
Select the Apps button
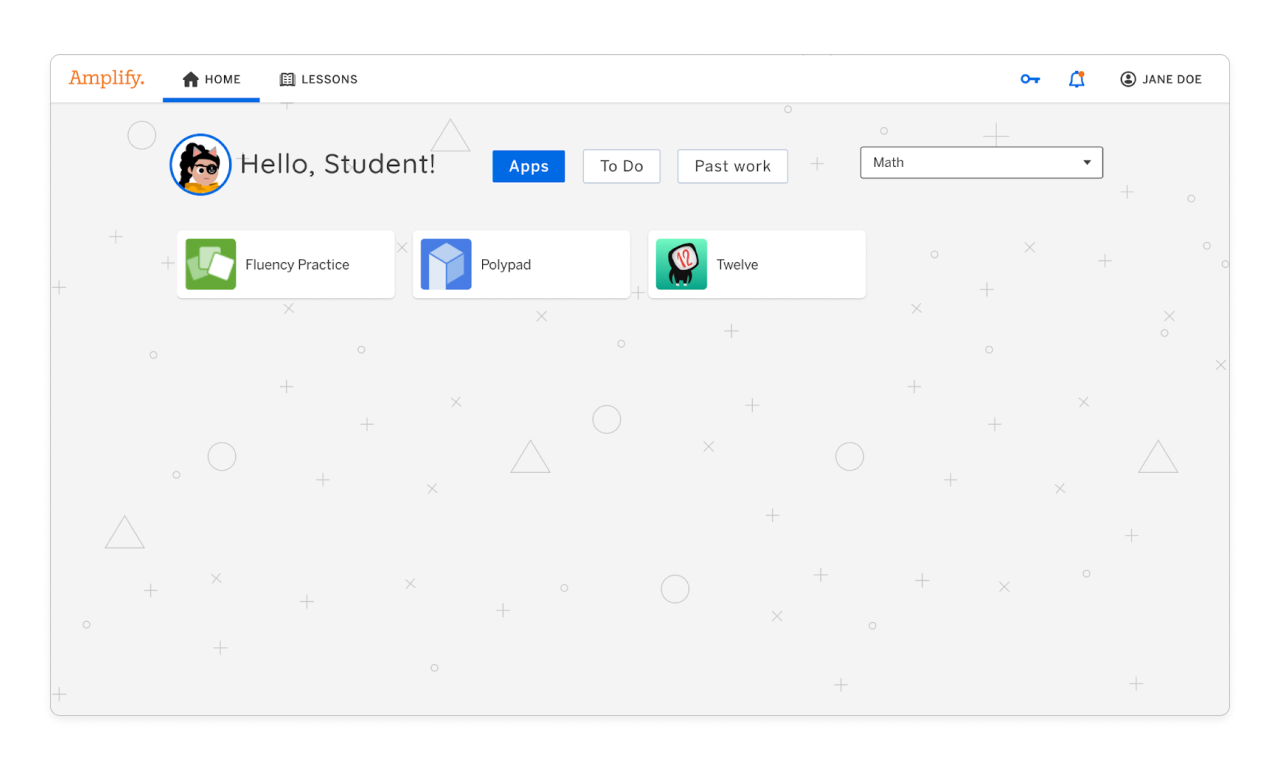pos(529,166)
